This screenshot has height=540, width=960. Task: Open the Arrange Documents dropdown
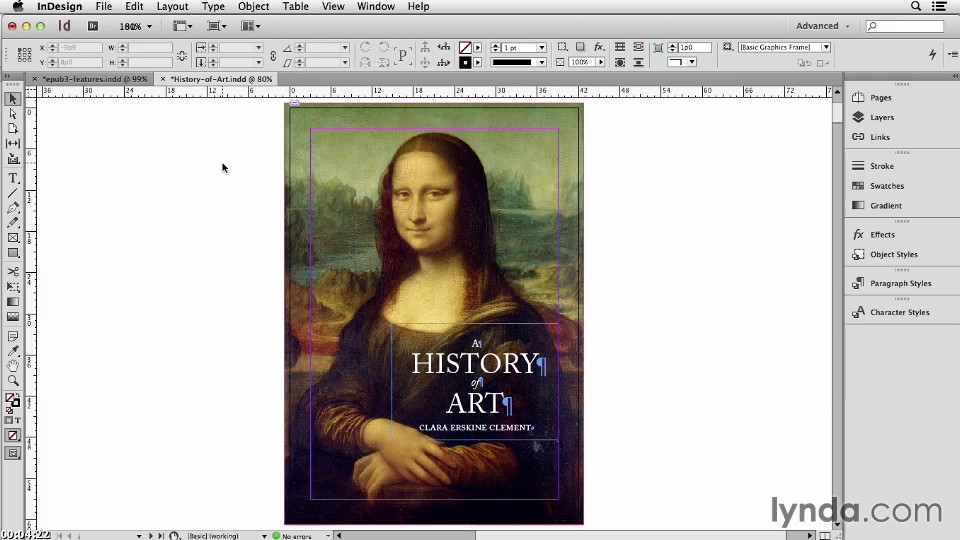[251, 26]
